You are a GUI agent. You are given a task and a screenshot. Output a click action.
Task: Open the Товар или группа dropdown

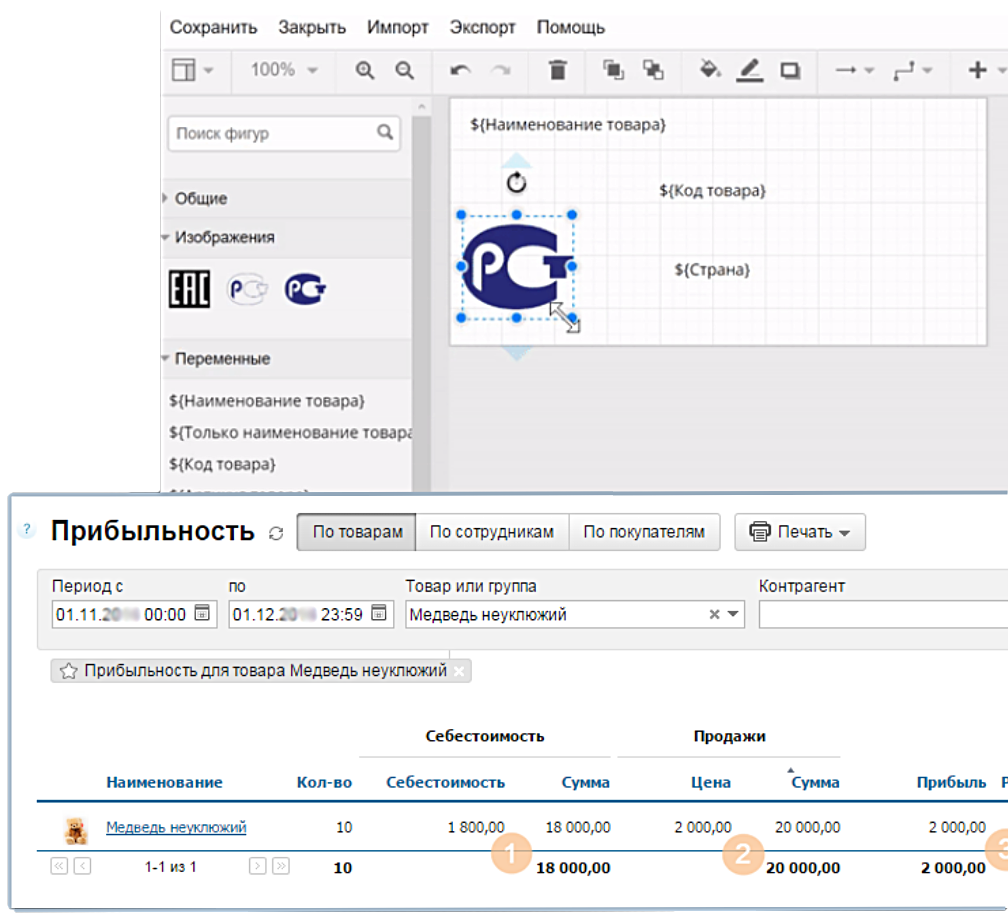(x=733, y=615)
